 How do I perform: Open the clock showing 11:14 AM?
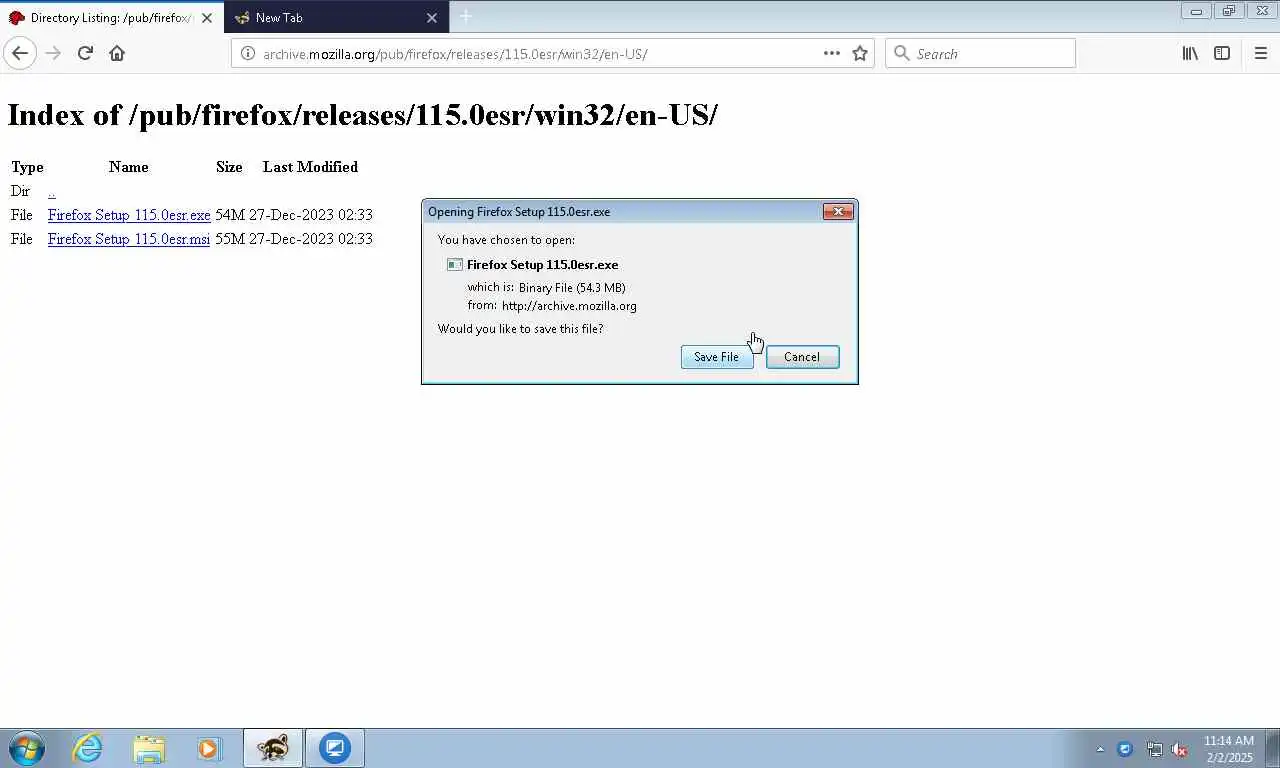pos(1228,749)
